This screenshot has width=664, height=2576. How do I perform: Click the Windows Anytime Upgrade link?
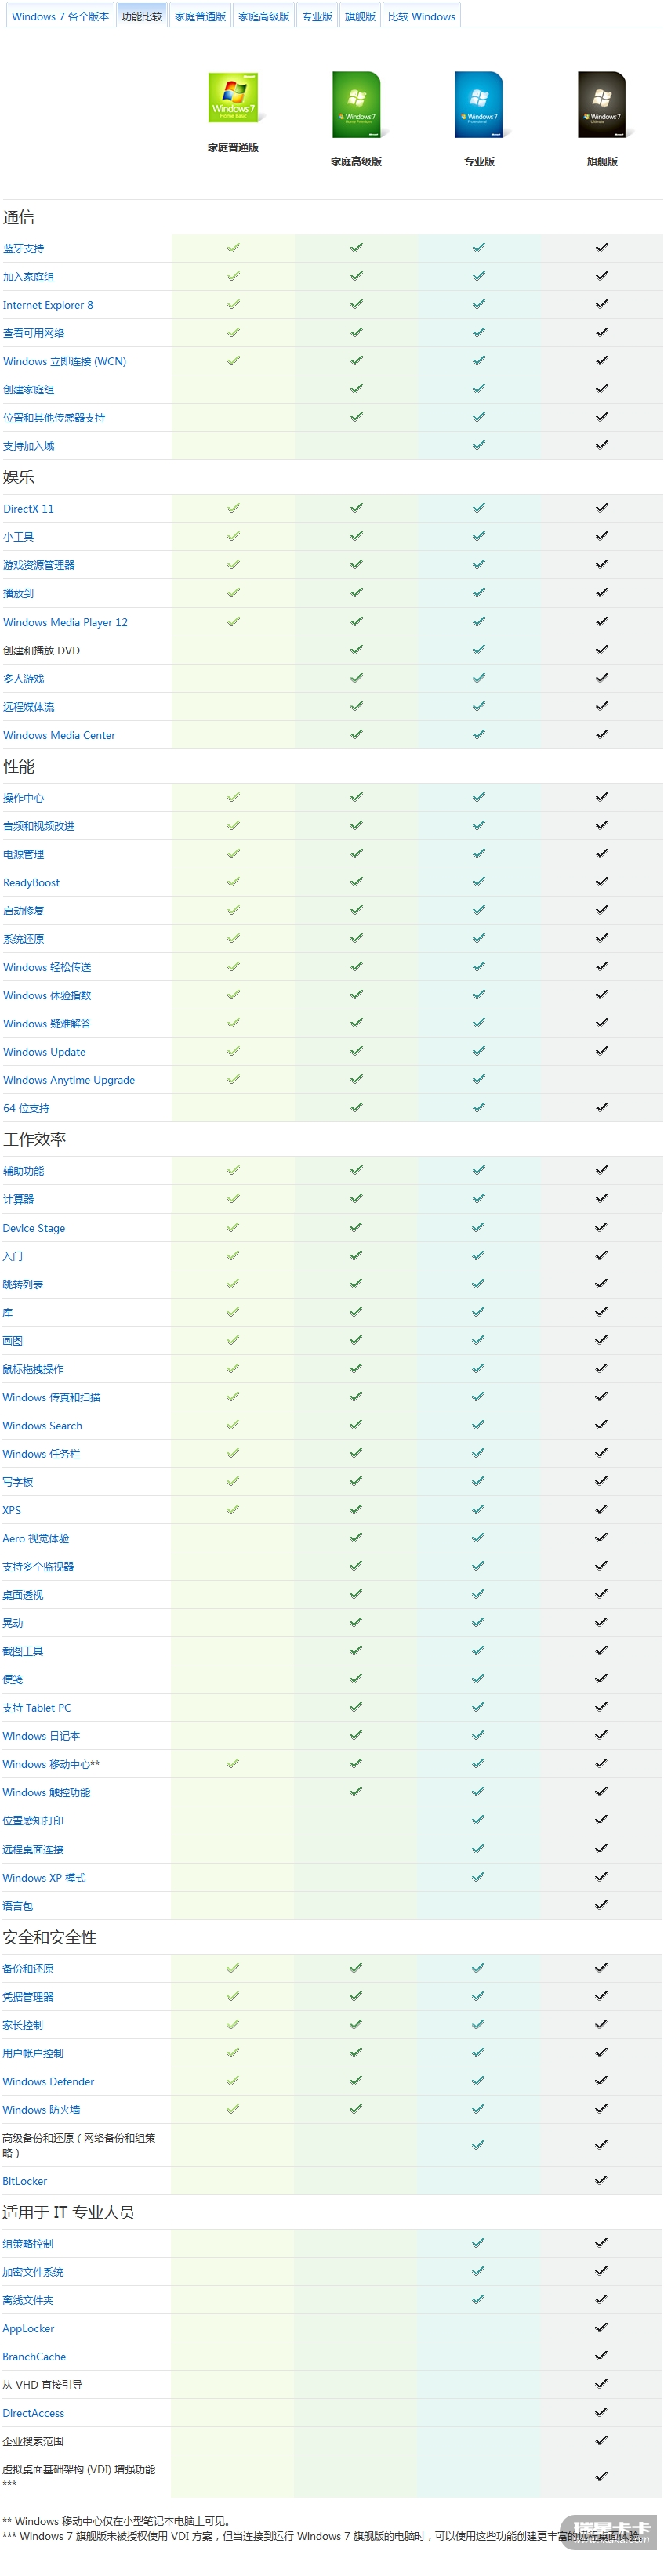point(69,1080)
